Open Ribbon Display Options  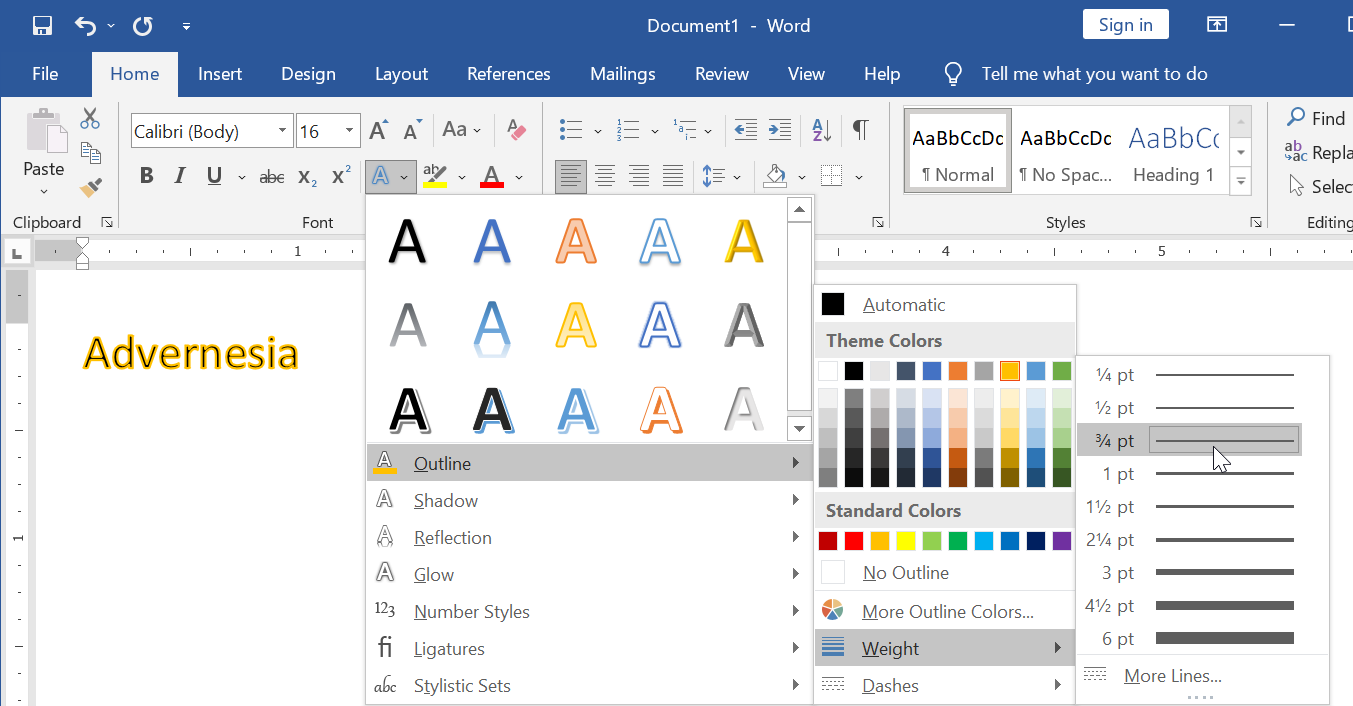1216,26
